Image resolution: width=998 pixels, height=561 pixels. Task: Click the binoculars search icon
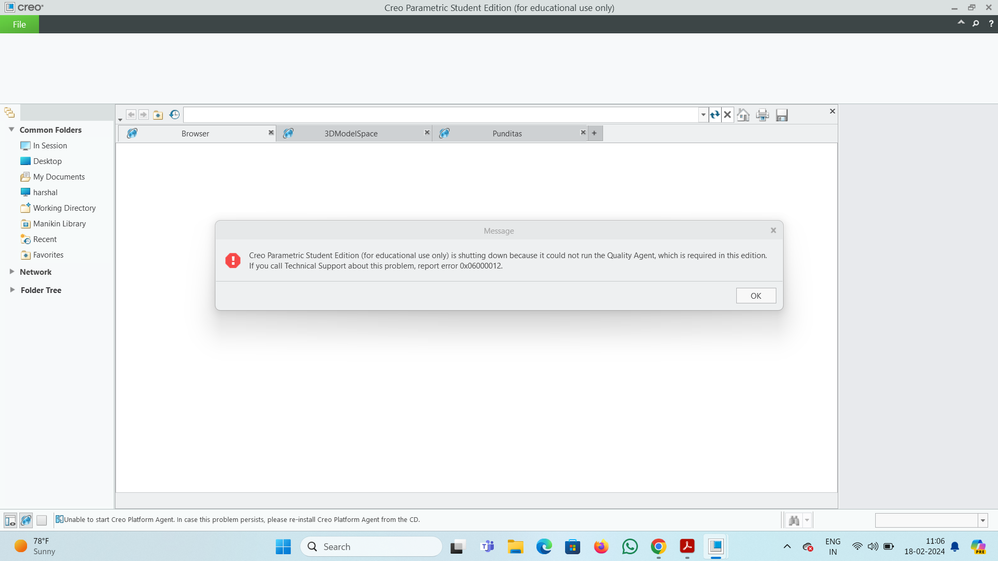tap(794, 520)
